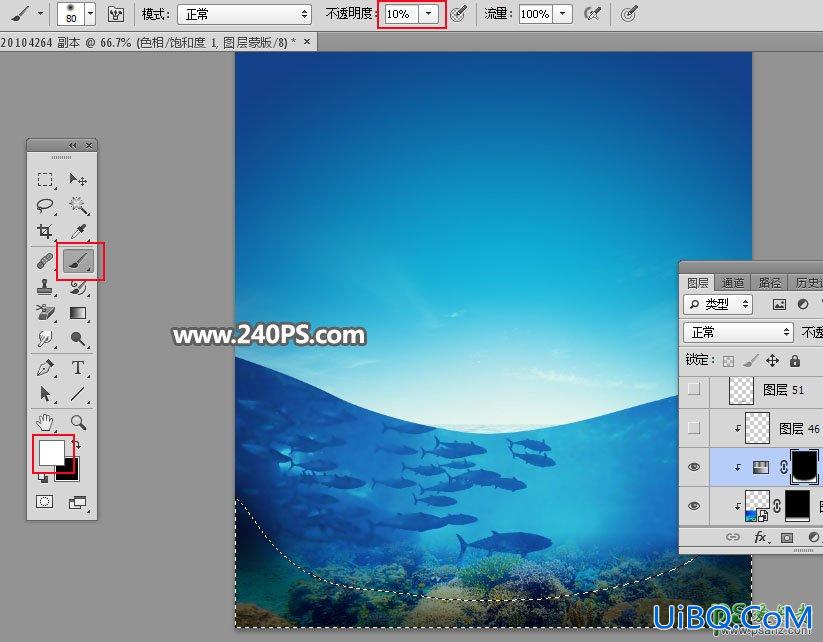Select the Zoom tool
This screenshot has width=823, height=642.
(x=78, y=422)
